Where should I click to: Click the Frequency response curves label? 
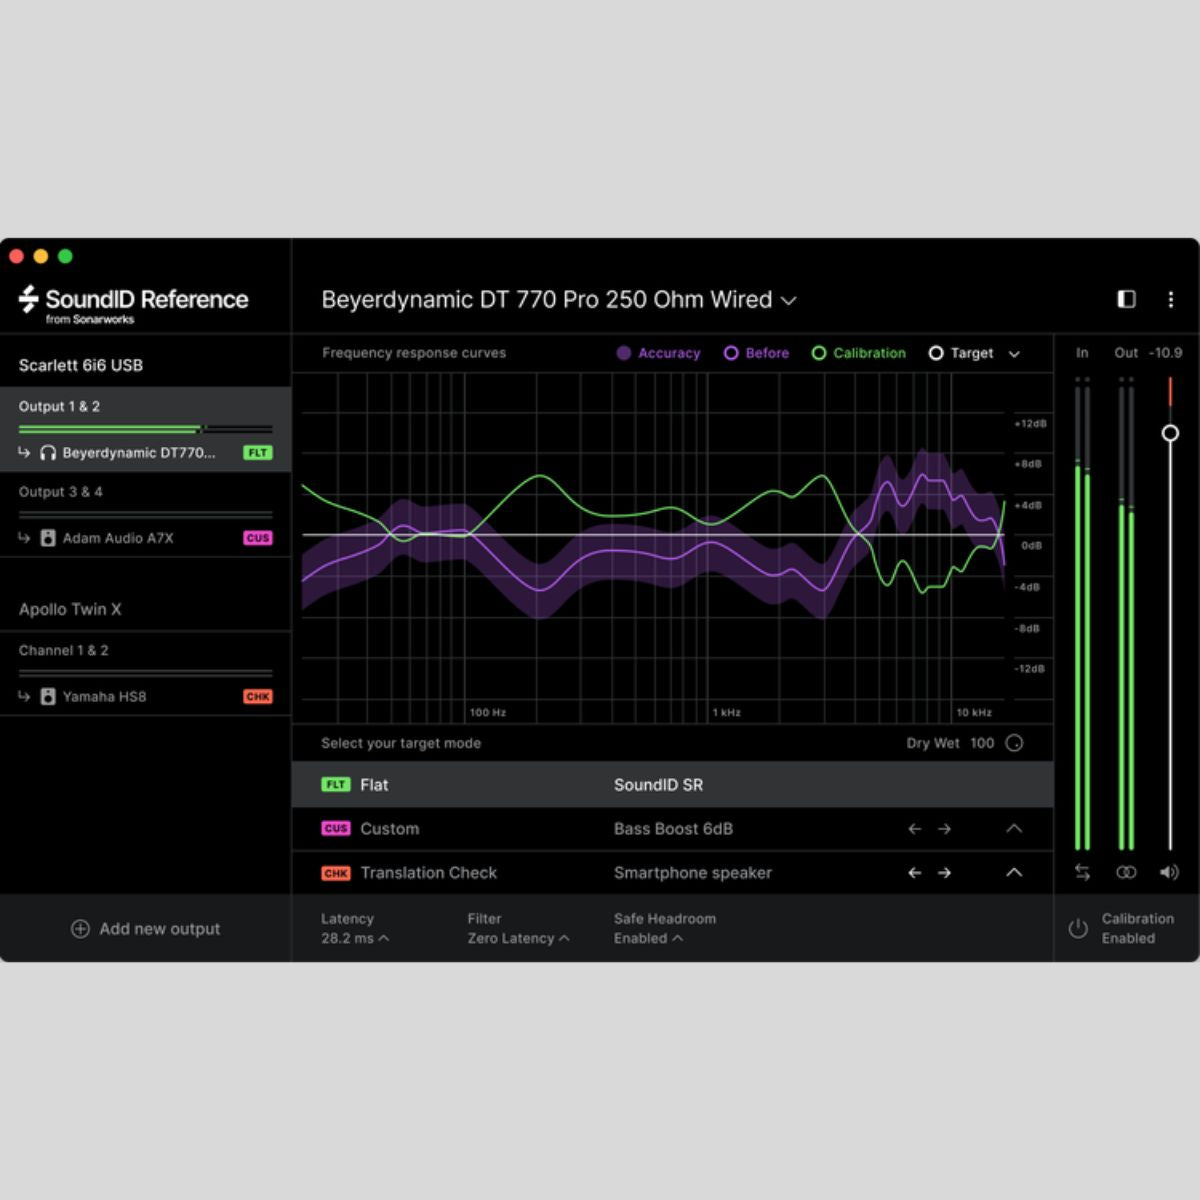[x=414, y=353]
